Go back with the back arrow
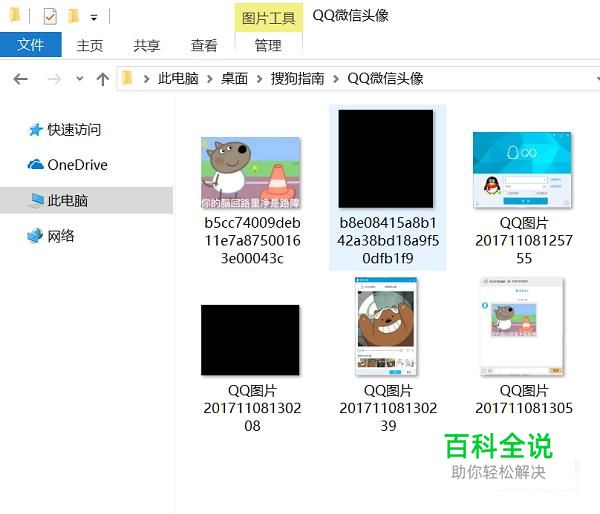The image size is (600, 514). point(20,79)
